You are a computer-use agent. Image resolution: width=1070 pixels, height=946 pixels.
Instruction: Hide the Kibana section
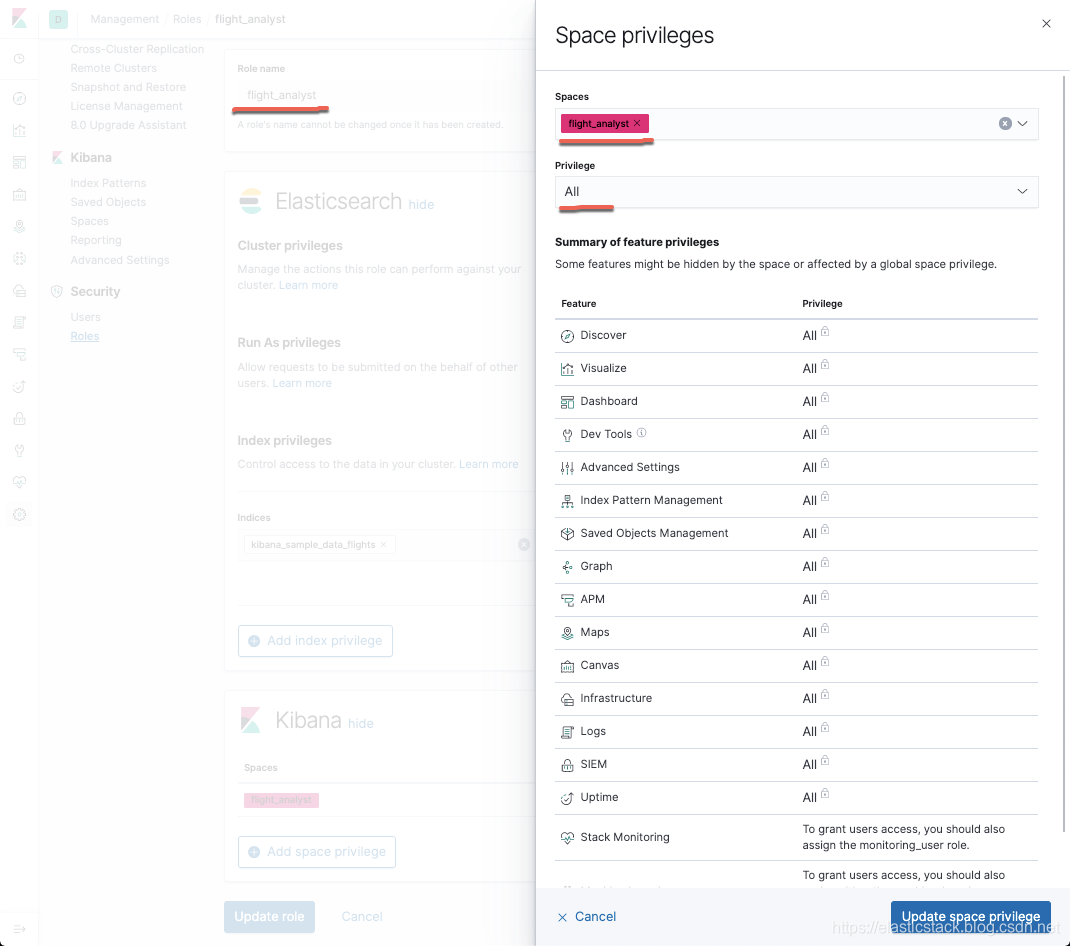(x=360, y=723)
